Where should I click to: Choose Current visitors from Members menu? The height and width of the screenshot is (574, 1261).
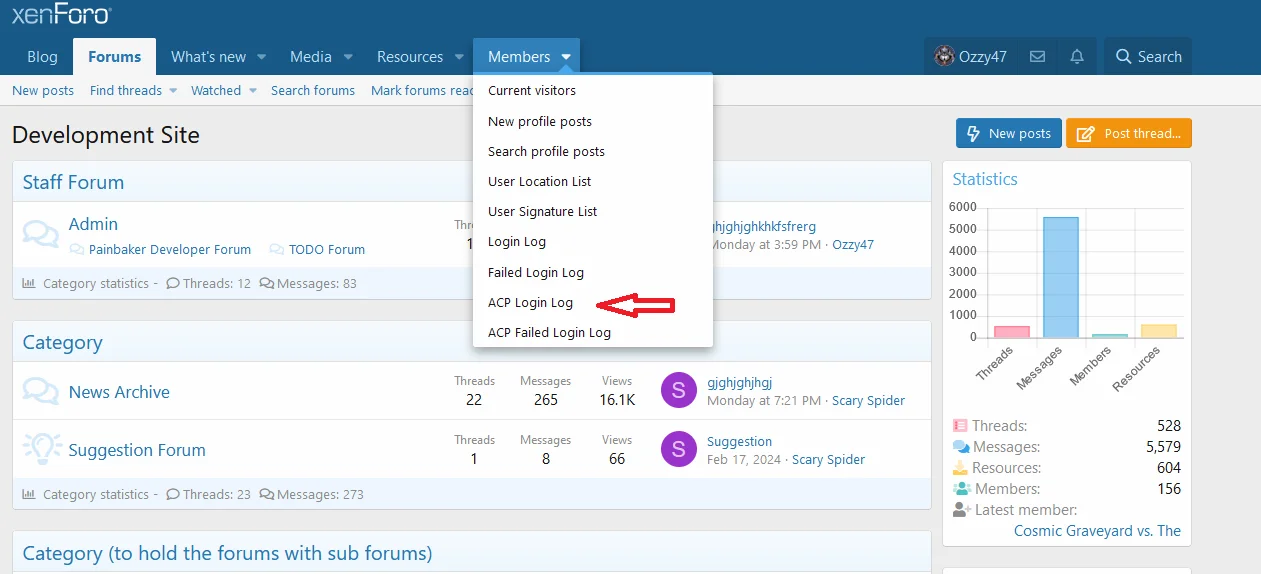click(x=532, y=91)
